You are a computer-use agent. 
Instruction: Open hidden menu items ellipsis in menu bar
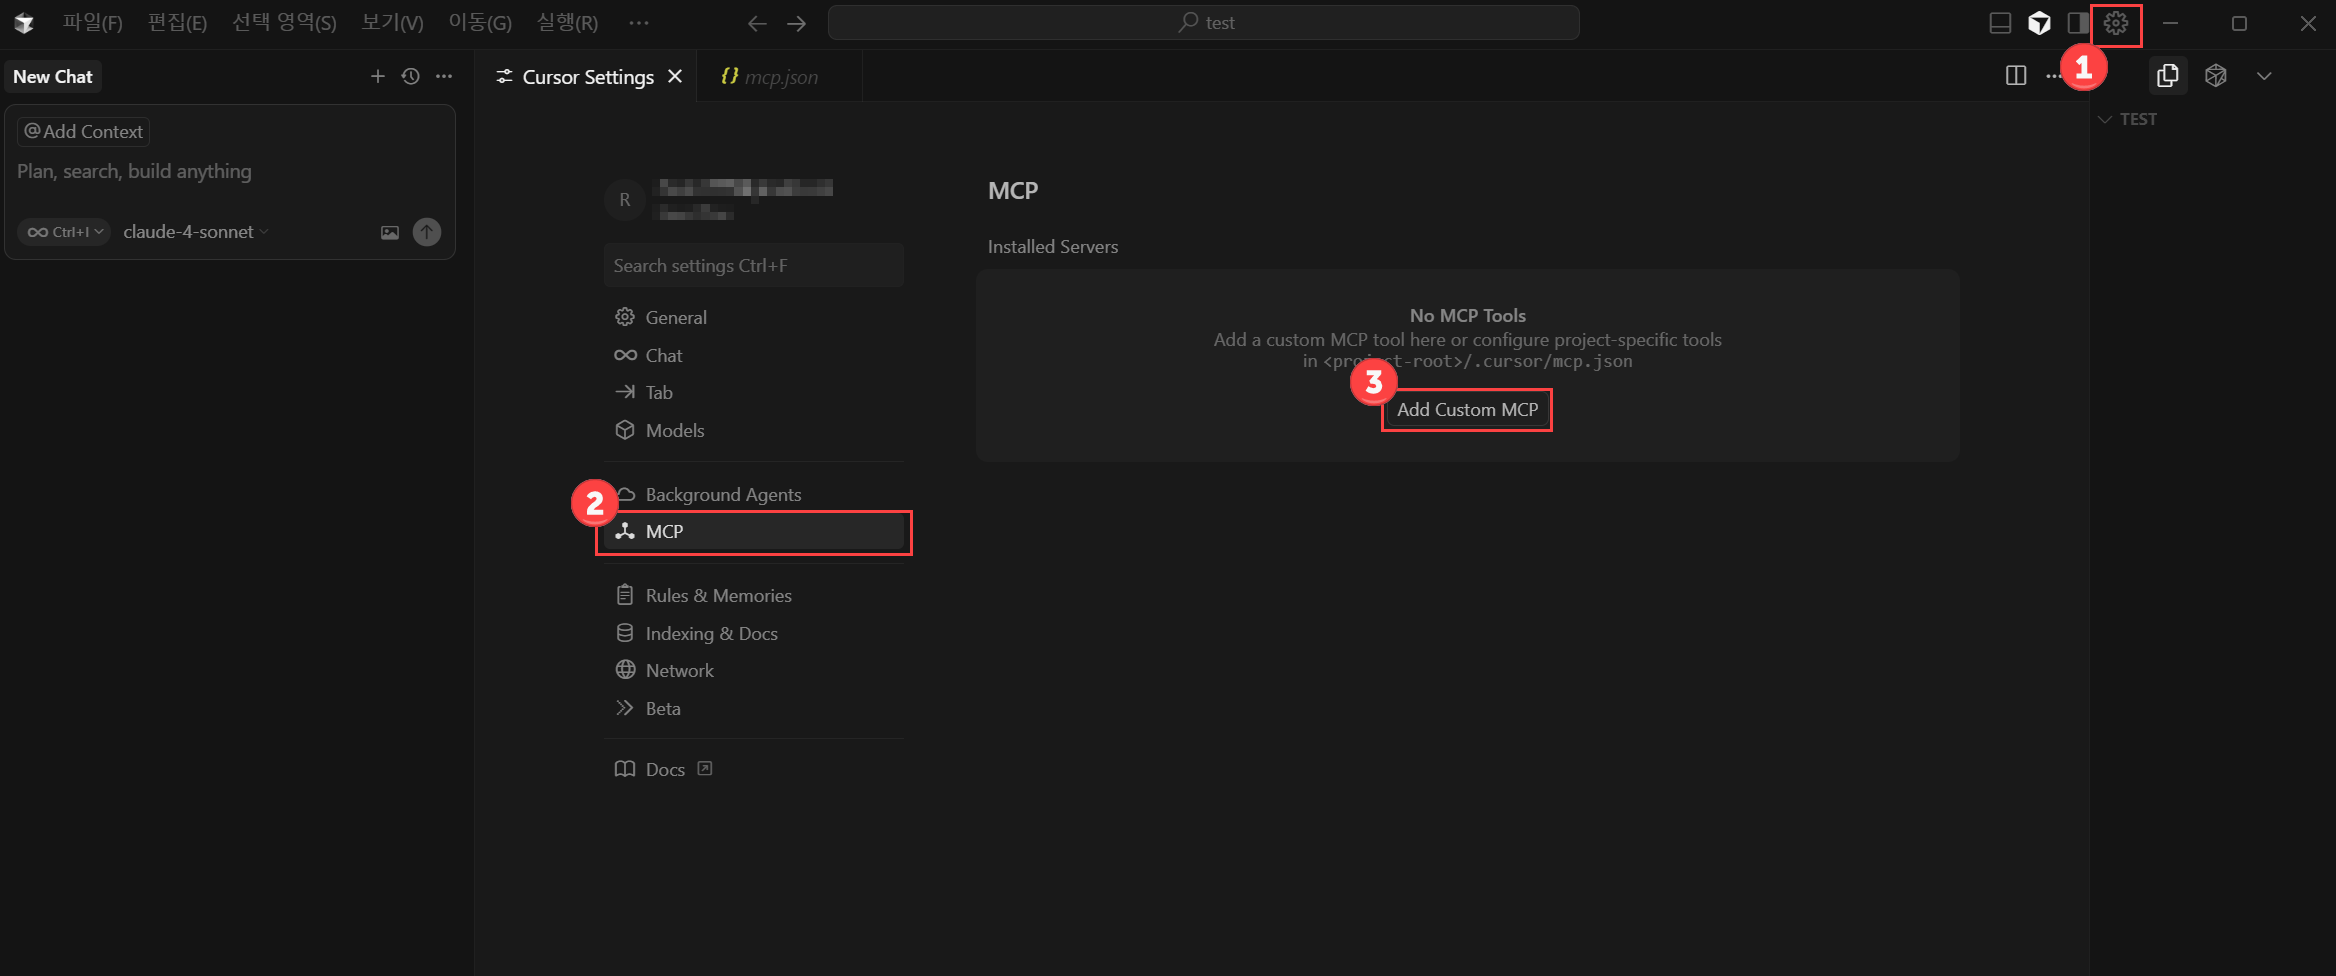639,23
